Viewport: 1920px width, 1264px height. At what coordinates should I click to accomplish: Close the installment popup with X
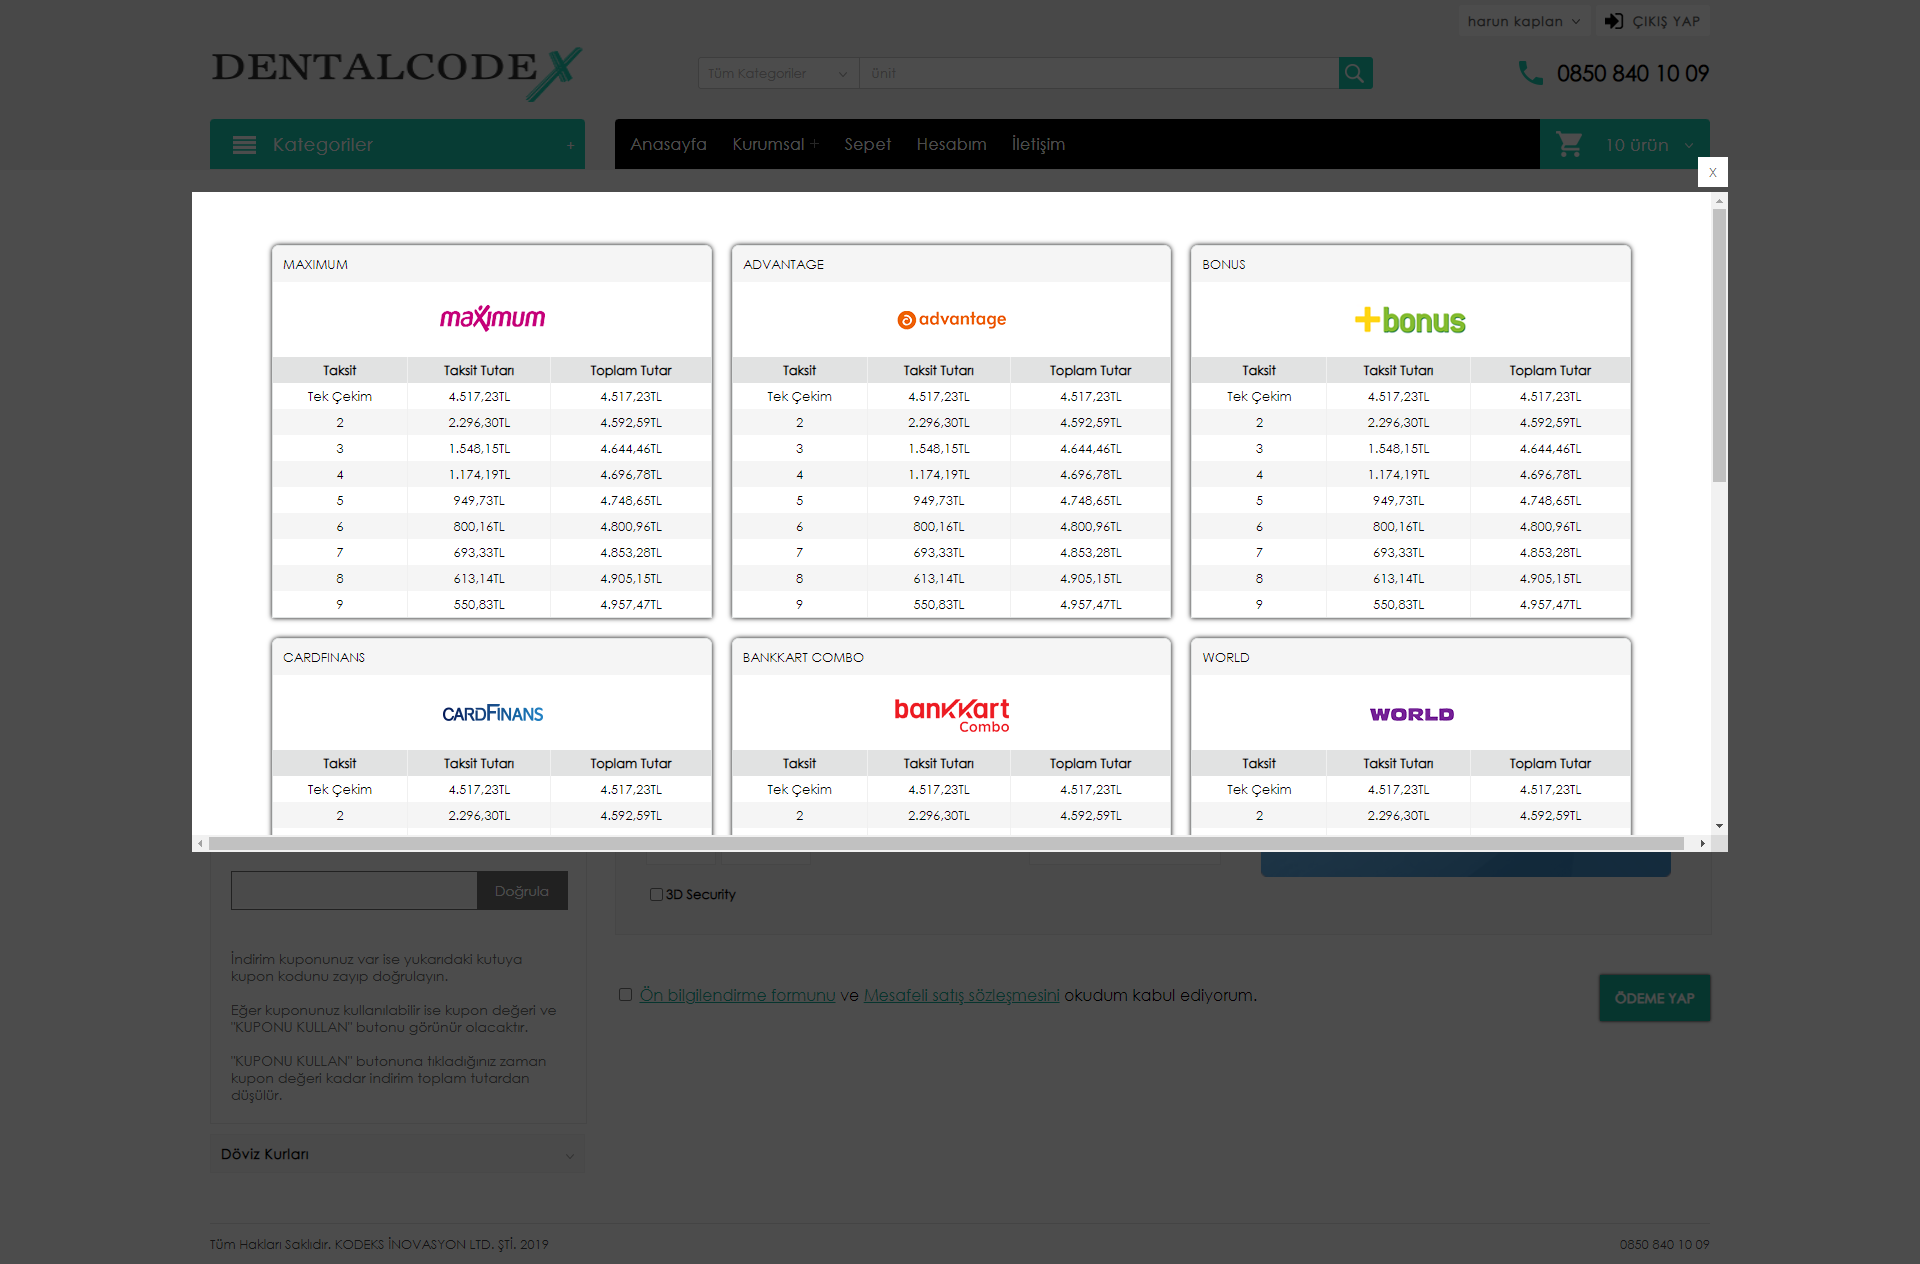[1712, 172]
